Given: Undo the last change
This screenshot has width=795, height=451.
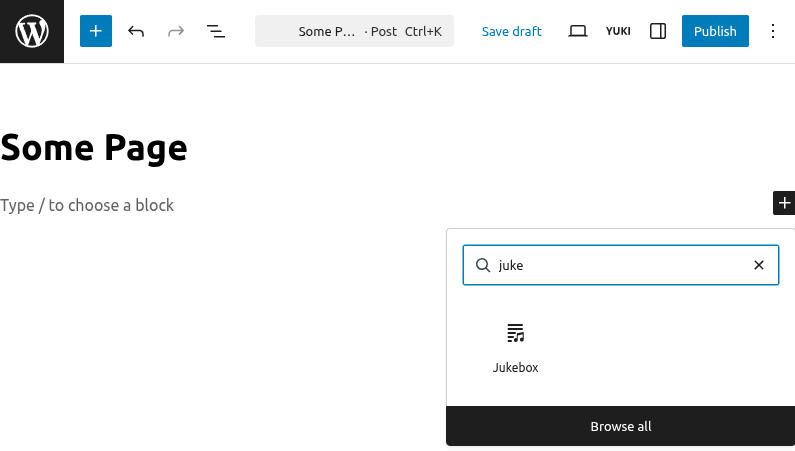Looking at the screenshot, I should click(136, 31).
